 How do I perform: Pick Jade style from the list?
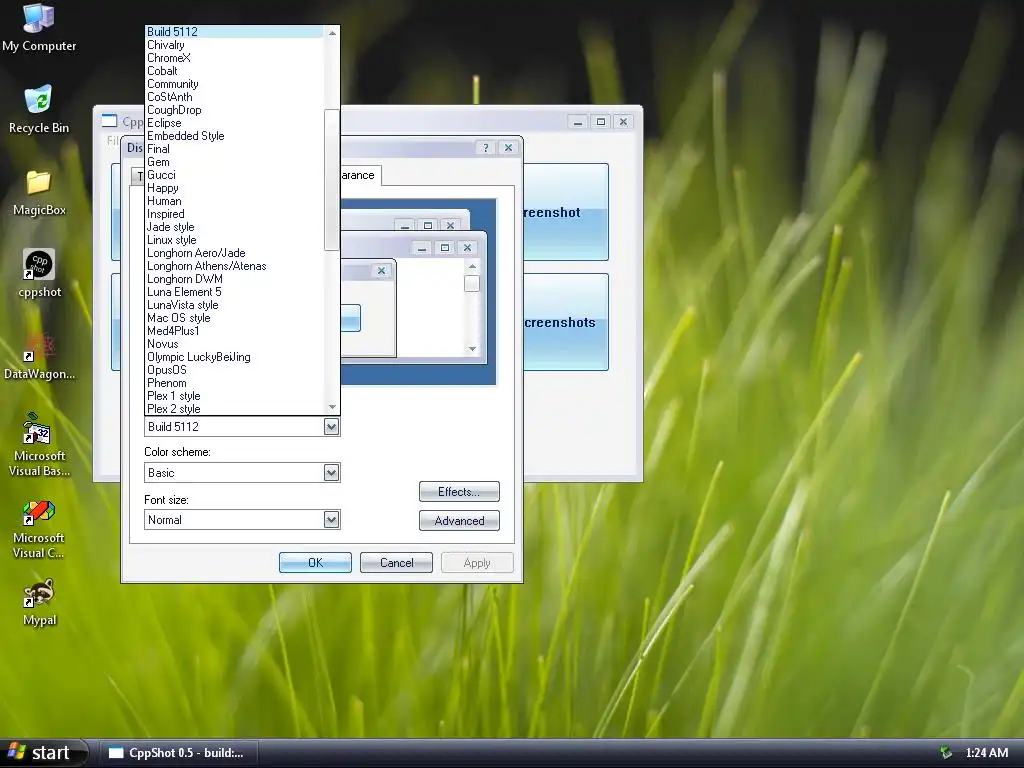234,227
